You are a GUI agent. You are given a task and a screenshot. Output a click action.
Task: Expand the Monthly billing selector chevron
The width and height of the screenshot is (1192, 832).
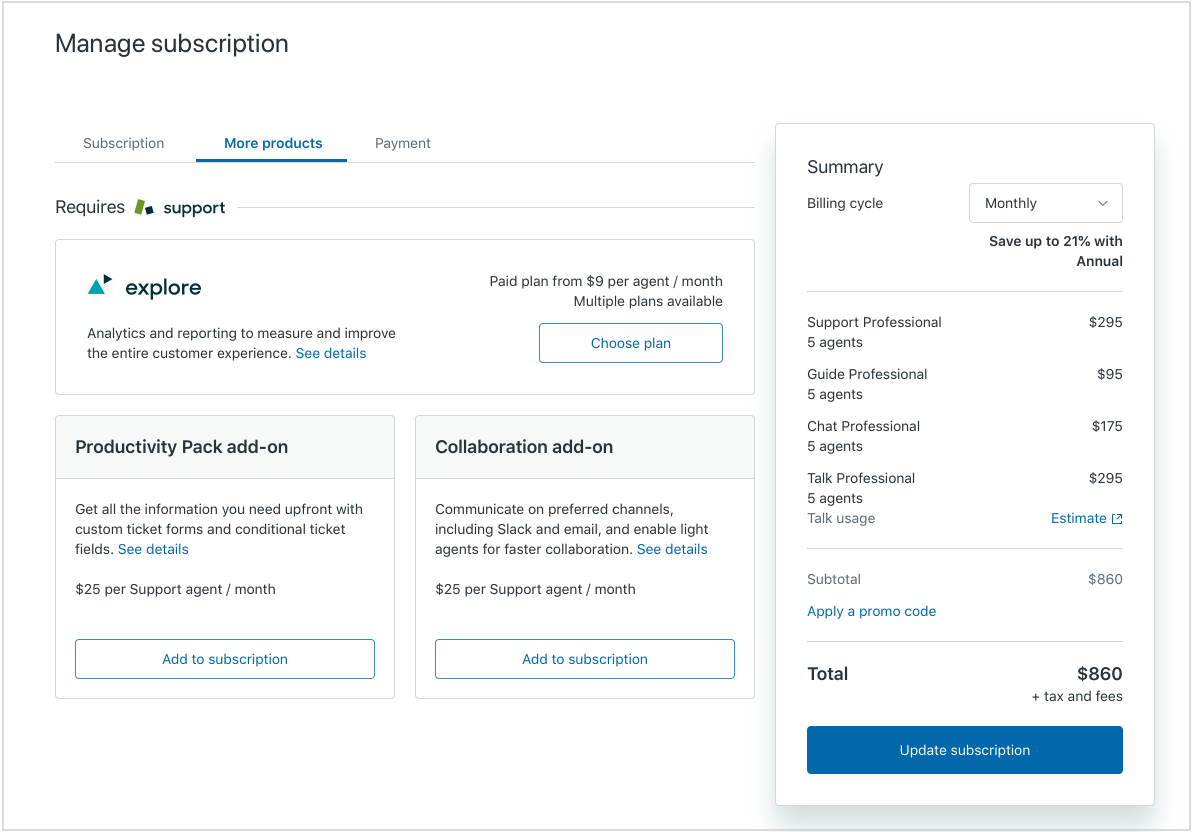1105,203
